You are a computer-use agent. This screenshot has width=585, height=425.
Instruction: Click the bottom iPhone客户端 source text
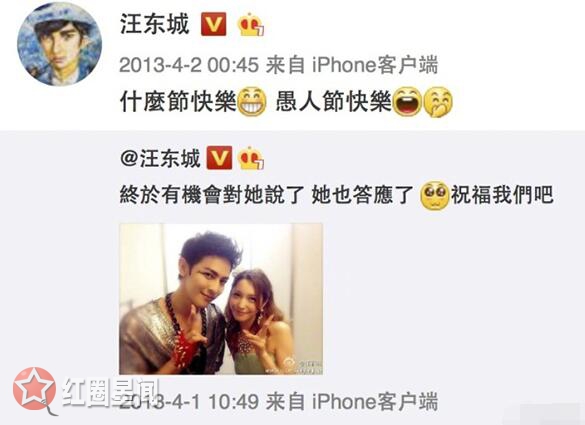click(x=375, y=401)
